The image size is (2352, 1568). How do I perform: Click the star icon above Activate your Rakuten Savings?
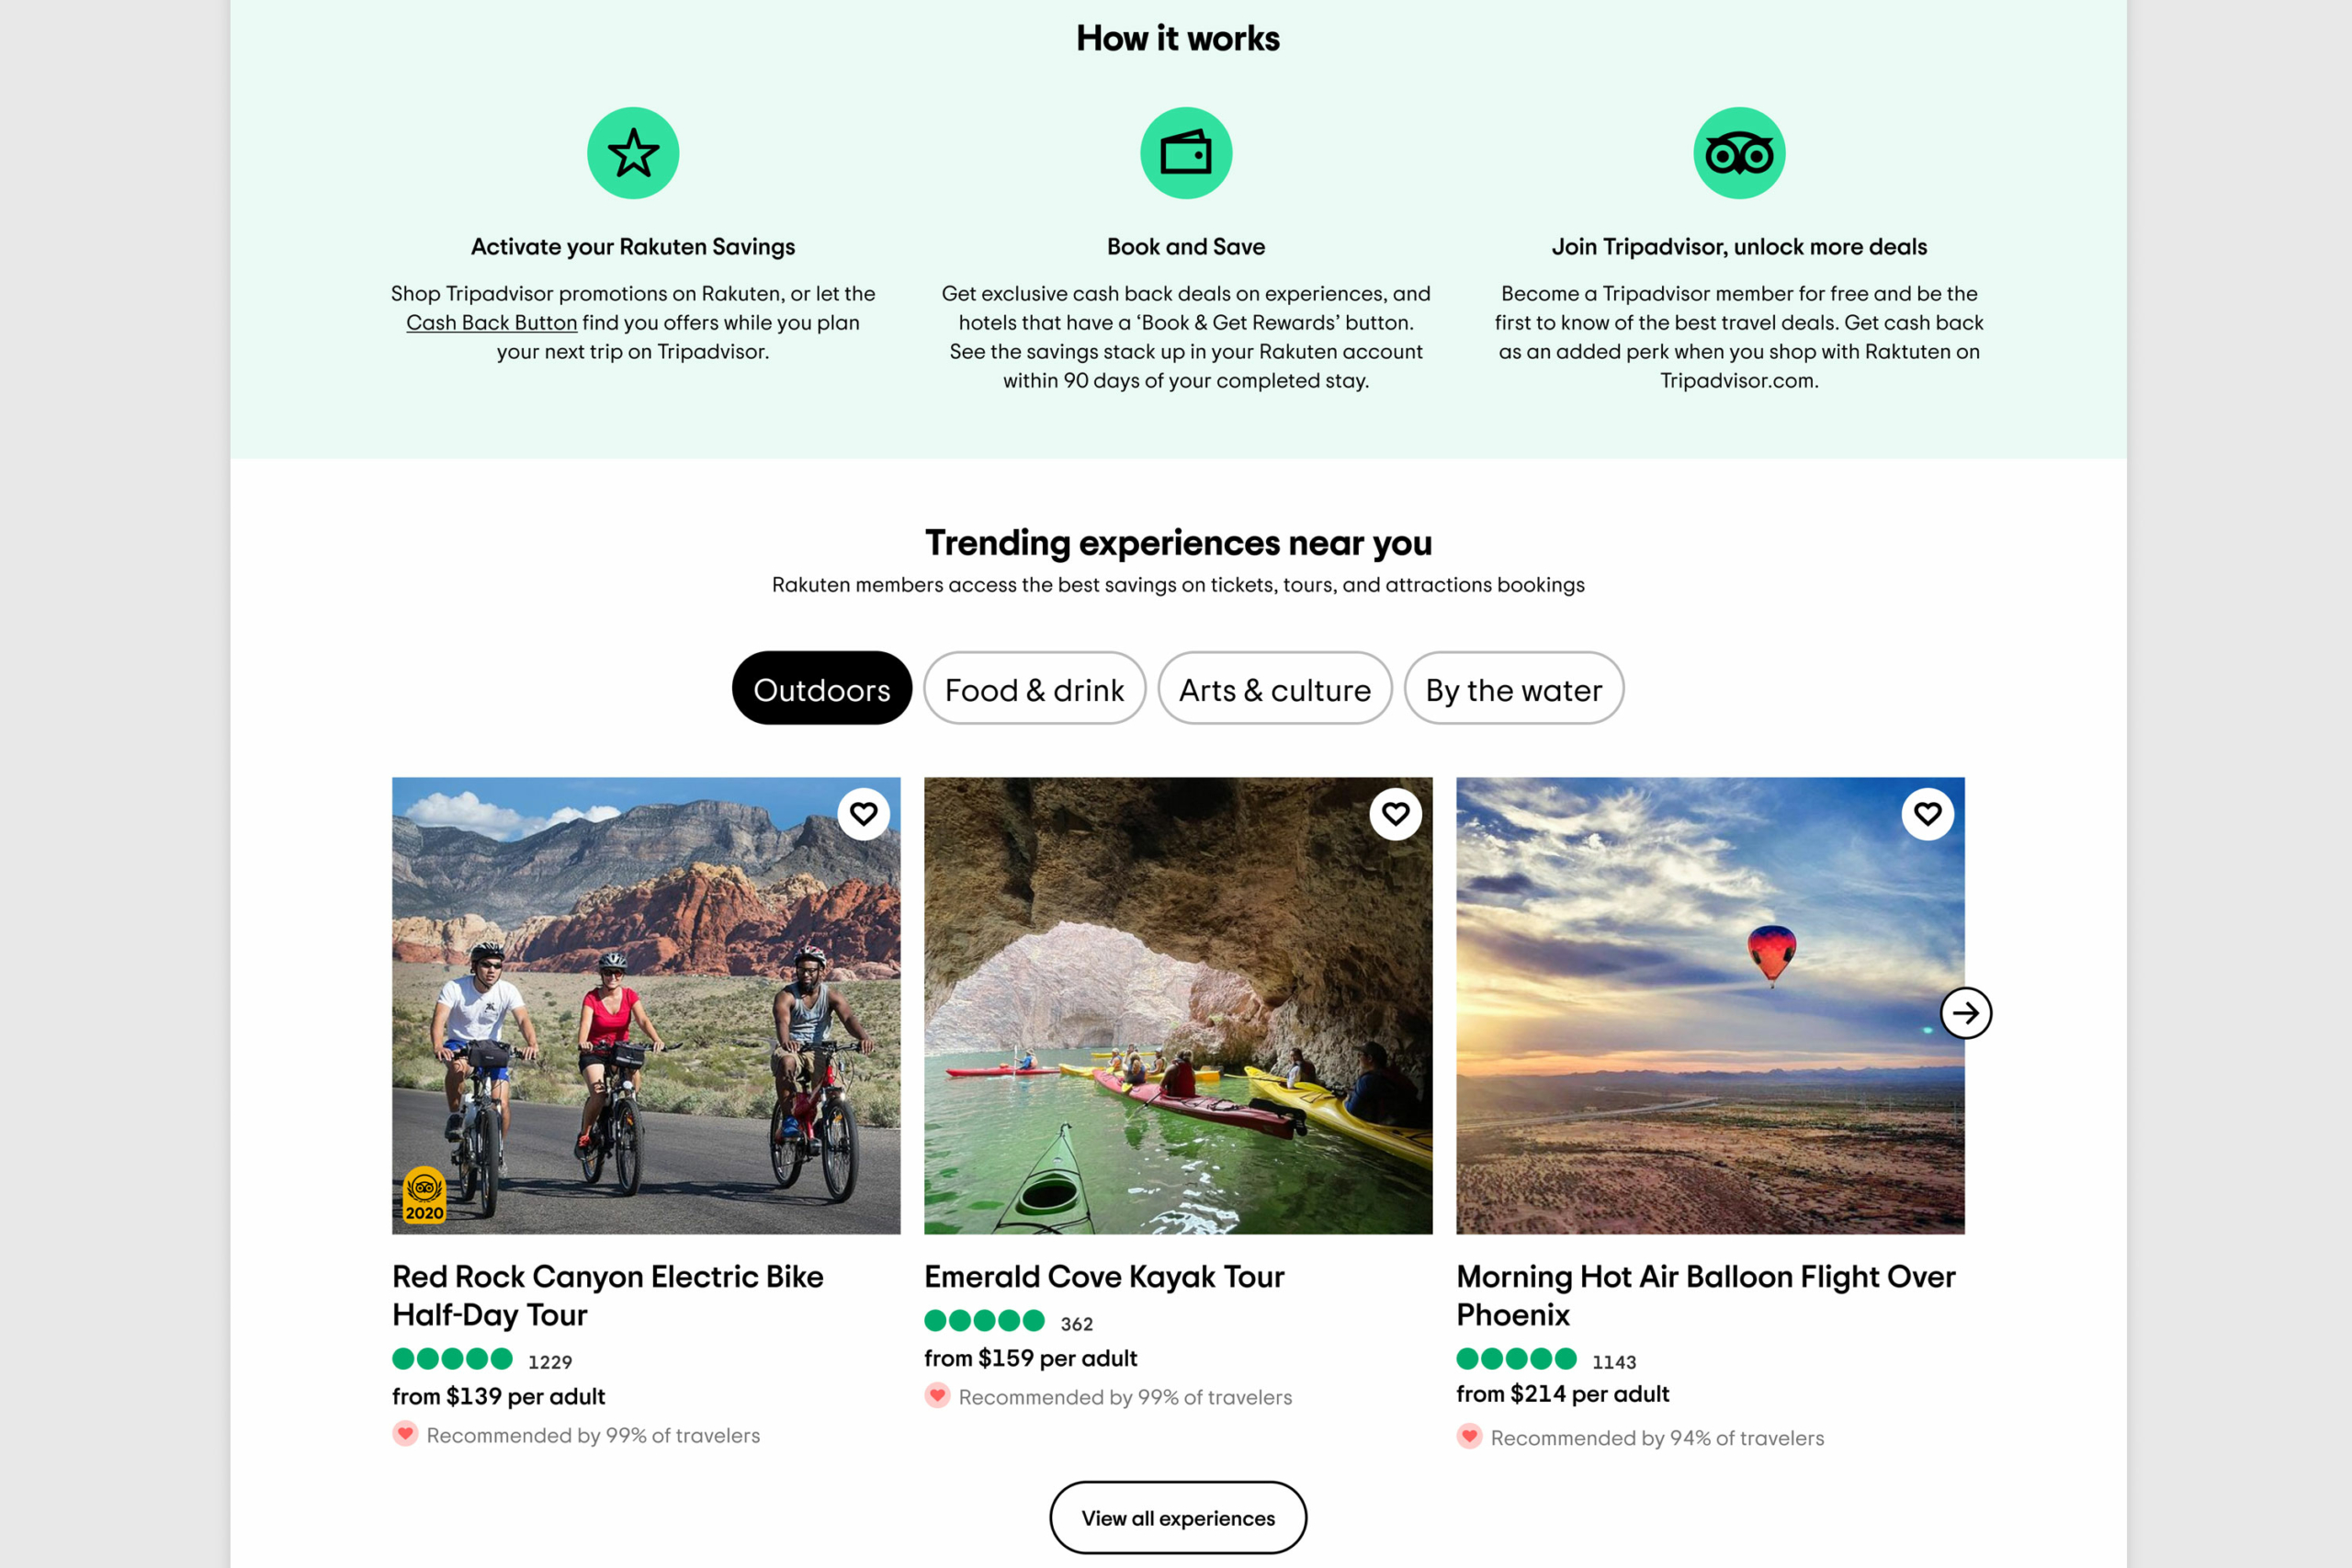point(633,153)
